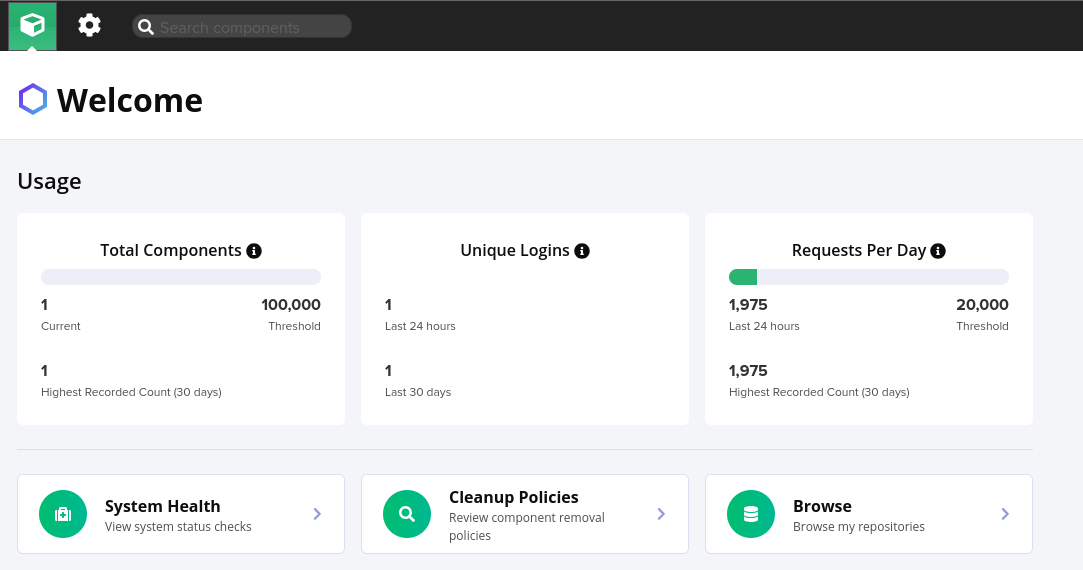Click the '20,000' threshold value
This screenshot has height=570, width=1083.
982,305
